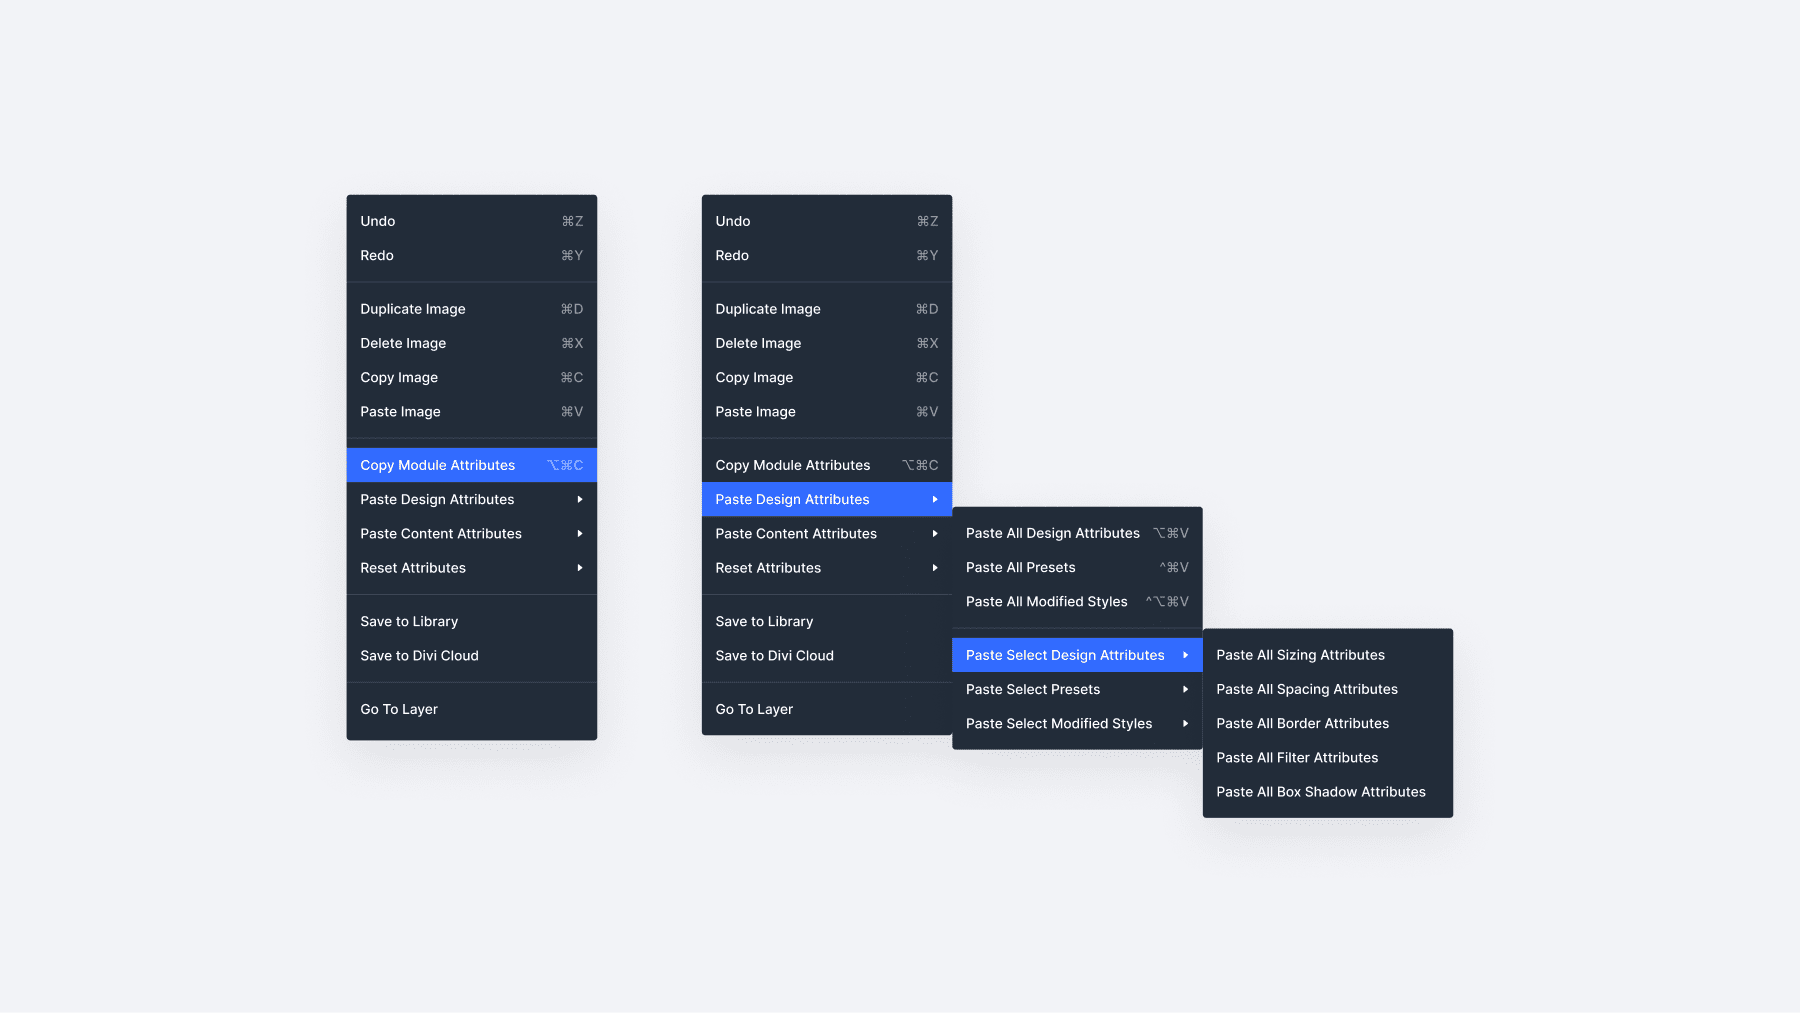The image size is (1800, 1013).
Task: Choose Save to Library in left menu
Action: click(x=409, y=621)
